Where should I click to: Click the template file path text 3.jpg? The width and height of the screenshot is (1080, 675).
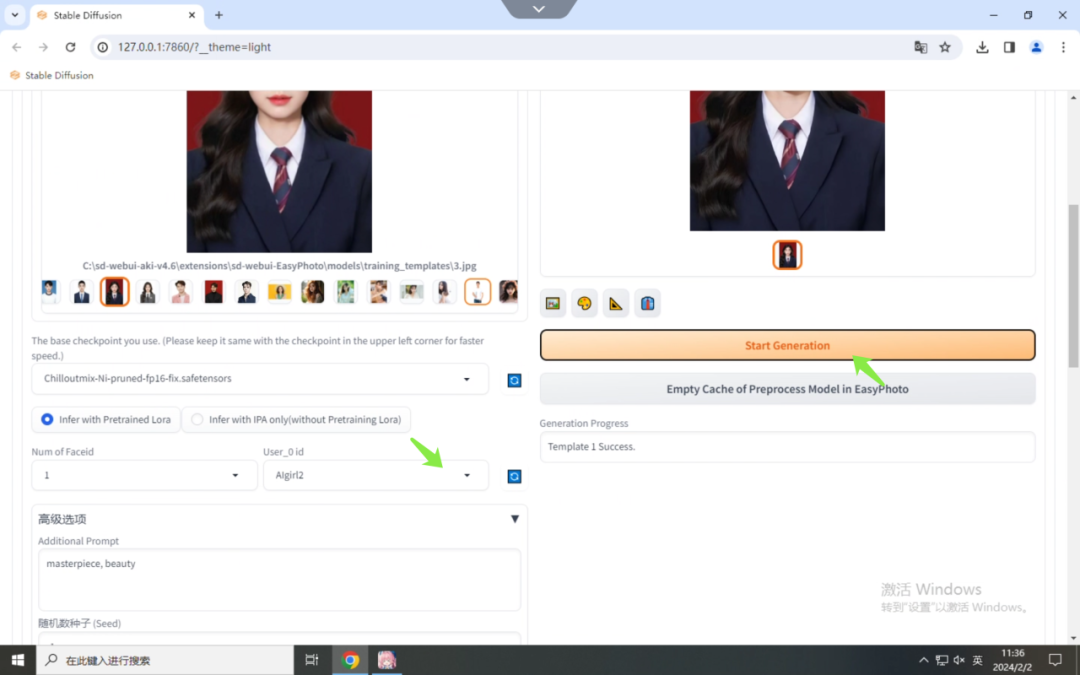tap(279, 266)
